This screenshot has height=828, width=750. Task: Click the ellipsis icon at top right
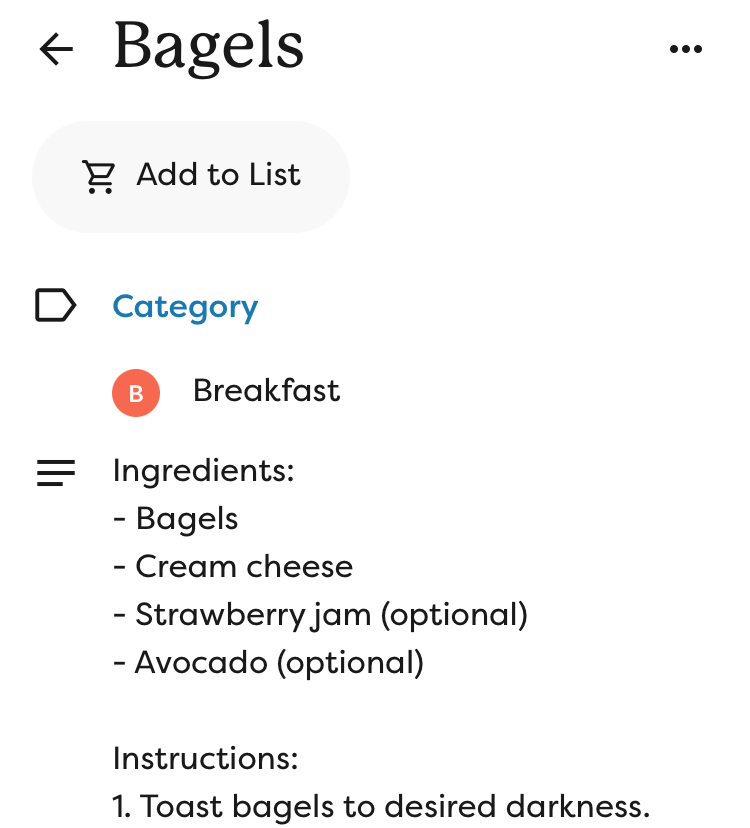coord(686,47)
